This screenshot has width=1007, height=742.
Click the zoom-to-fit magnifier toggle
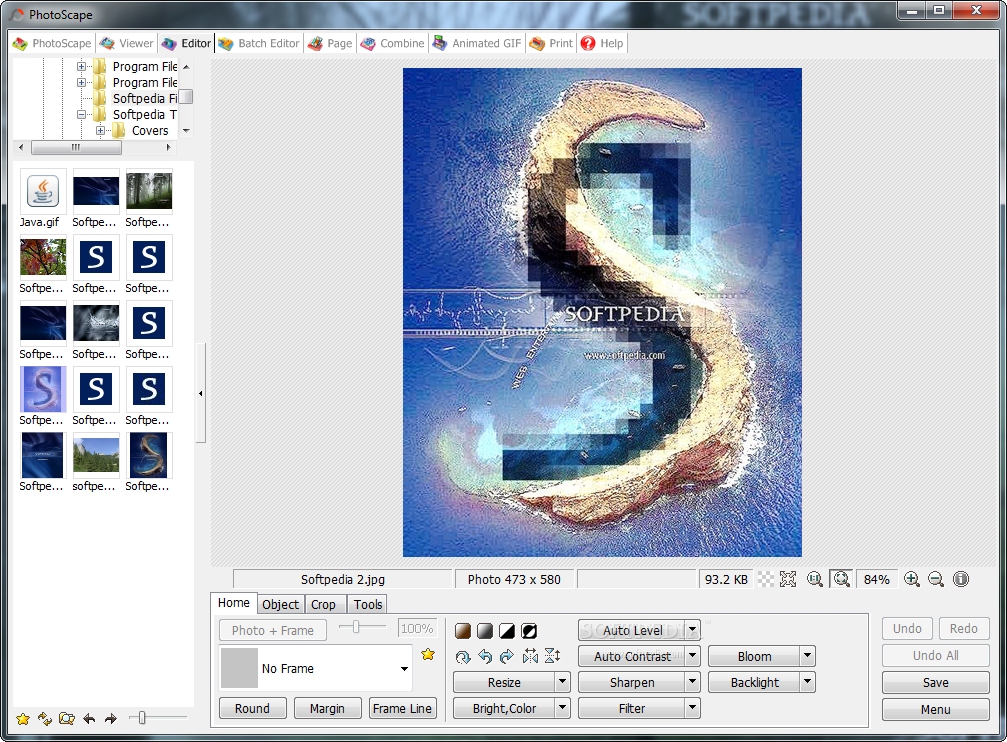click(x=841, y=579)
